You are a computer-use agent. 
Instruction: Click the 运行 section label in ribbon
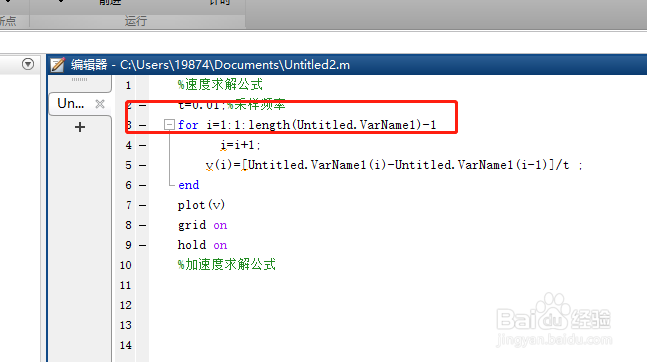pos(136,21)
